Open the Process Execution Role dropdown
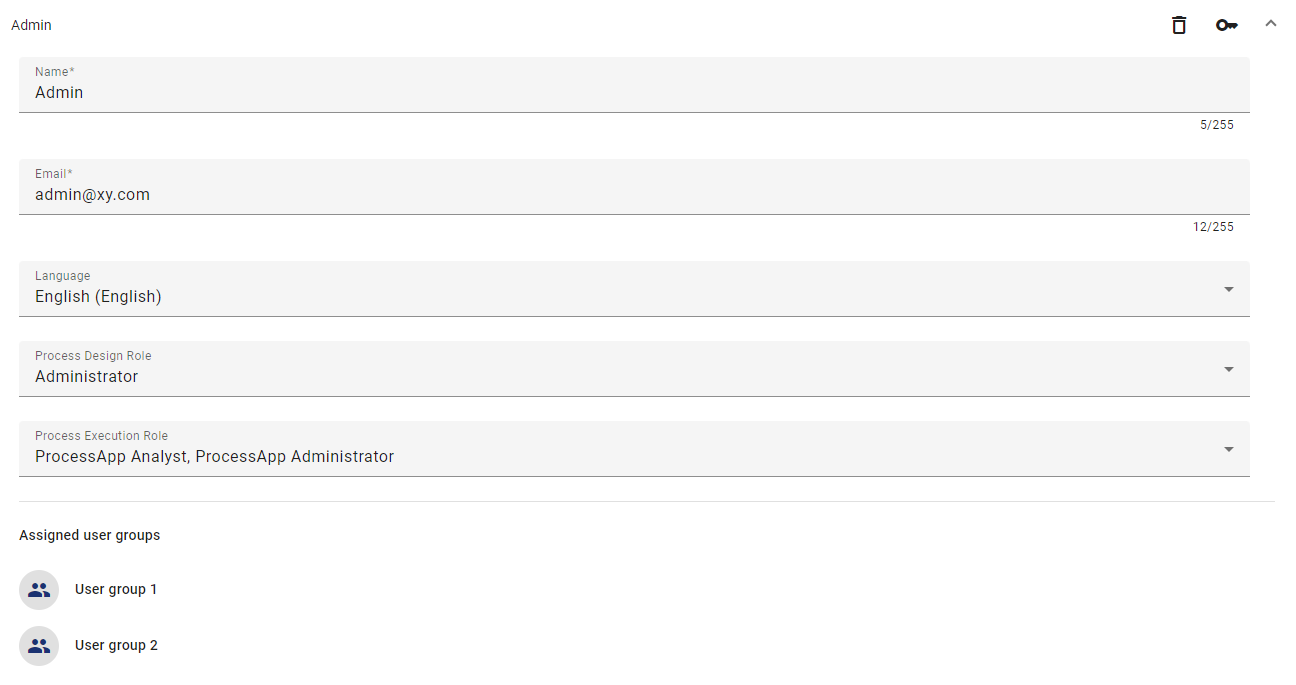1296x685 pixels. [x=1228, y=448]
